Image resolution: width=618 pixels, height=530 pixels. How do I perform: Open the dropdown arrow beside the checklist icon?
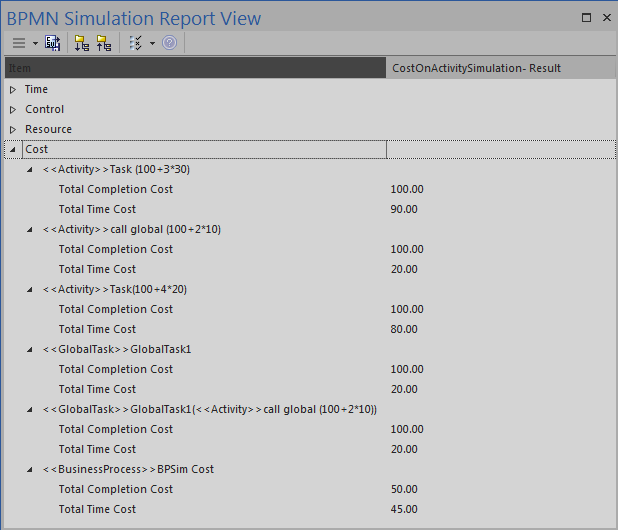tap(152, 43)
